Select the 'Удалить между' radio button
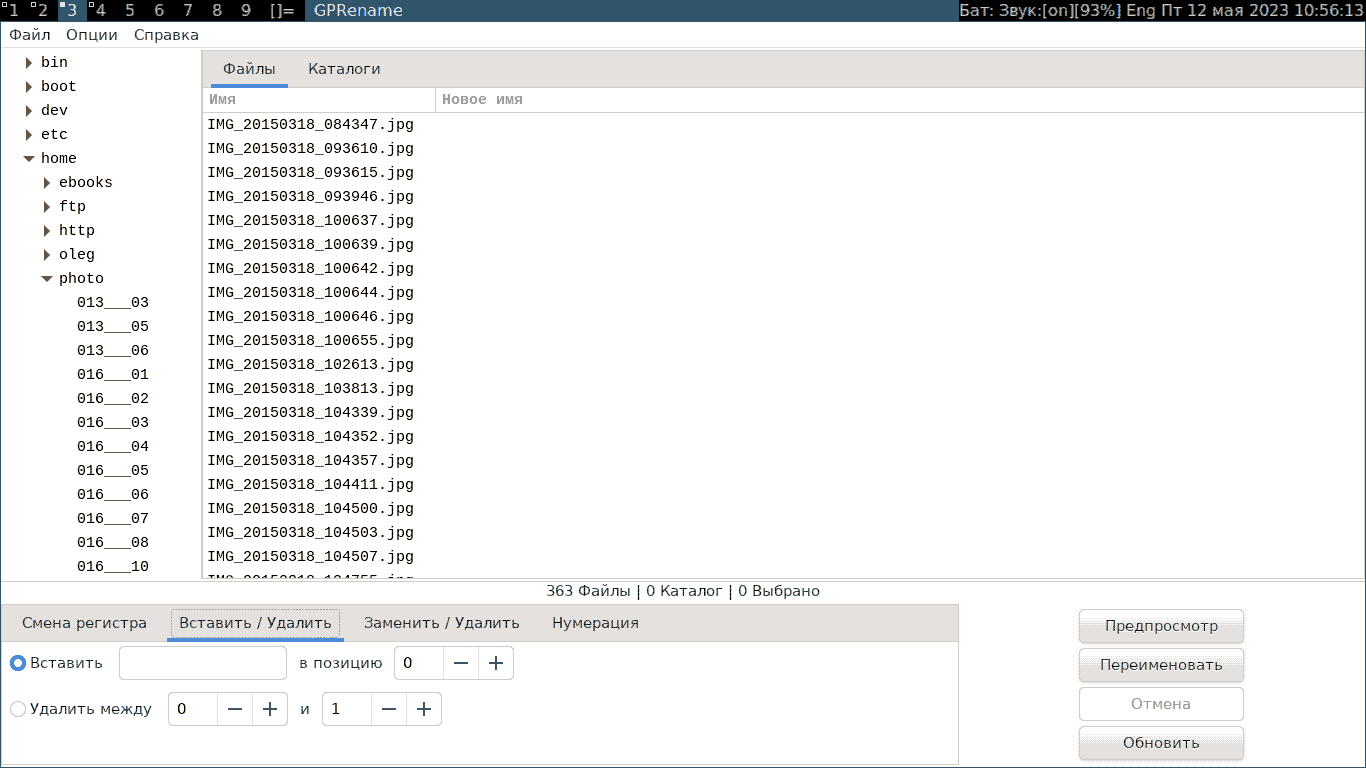Viewport: 1366px width, 768px height. coord(18,709)
